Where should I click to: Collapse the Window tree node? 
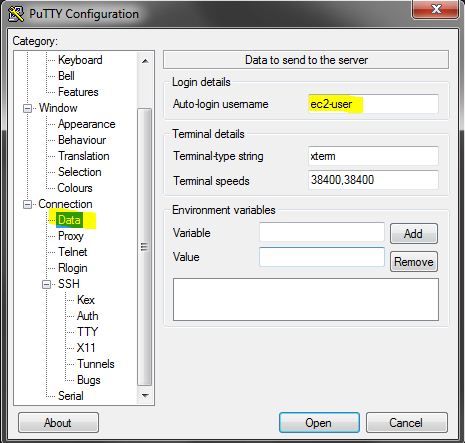click(x=27, y=108)
